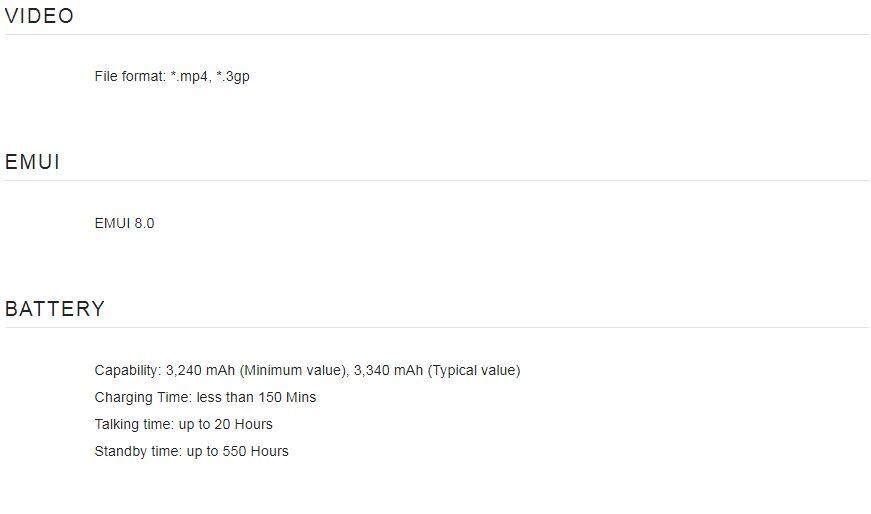Click the EMUI 8.0 version text
Viewport: 871px width, 514px height.
click(124, 223)
